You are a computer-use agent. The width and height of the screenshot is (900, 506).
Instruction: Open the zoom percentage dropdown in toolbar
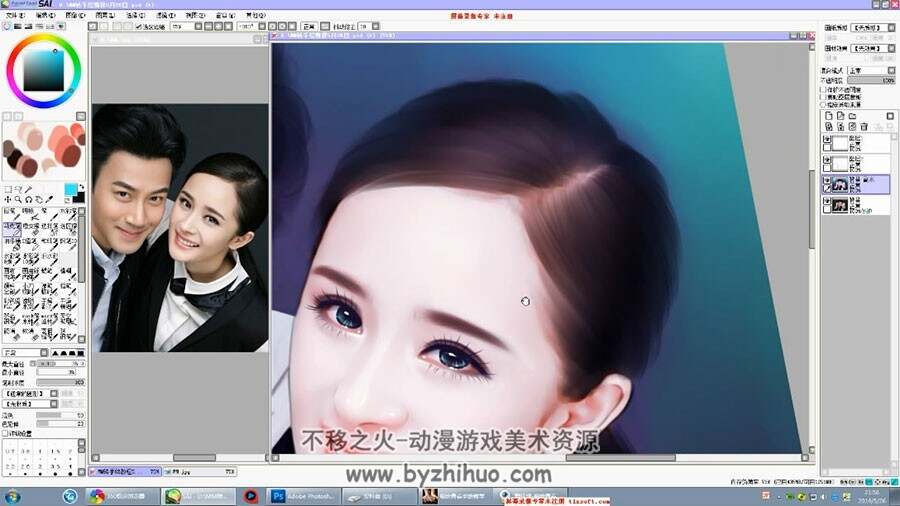pyautogui.click(x=197, y=26)
